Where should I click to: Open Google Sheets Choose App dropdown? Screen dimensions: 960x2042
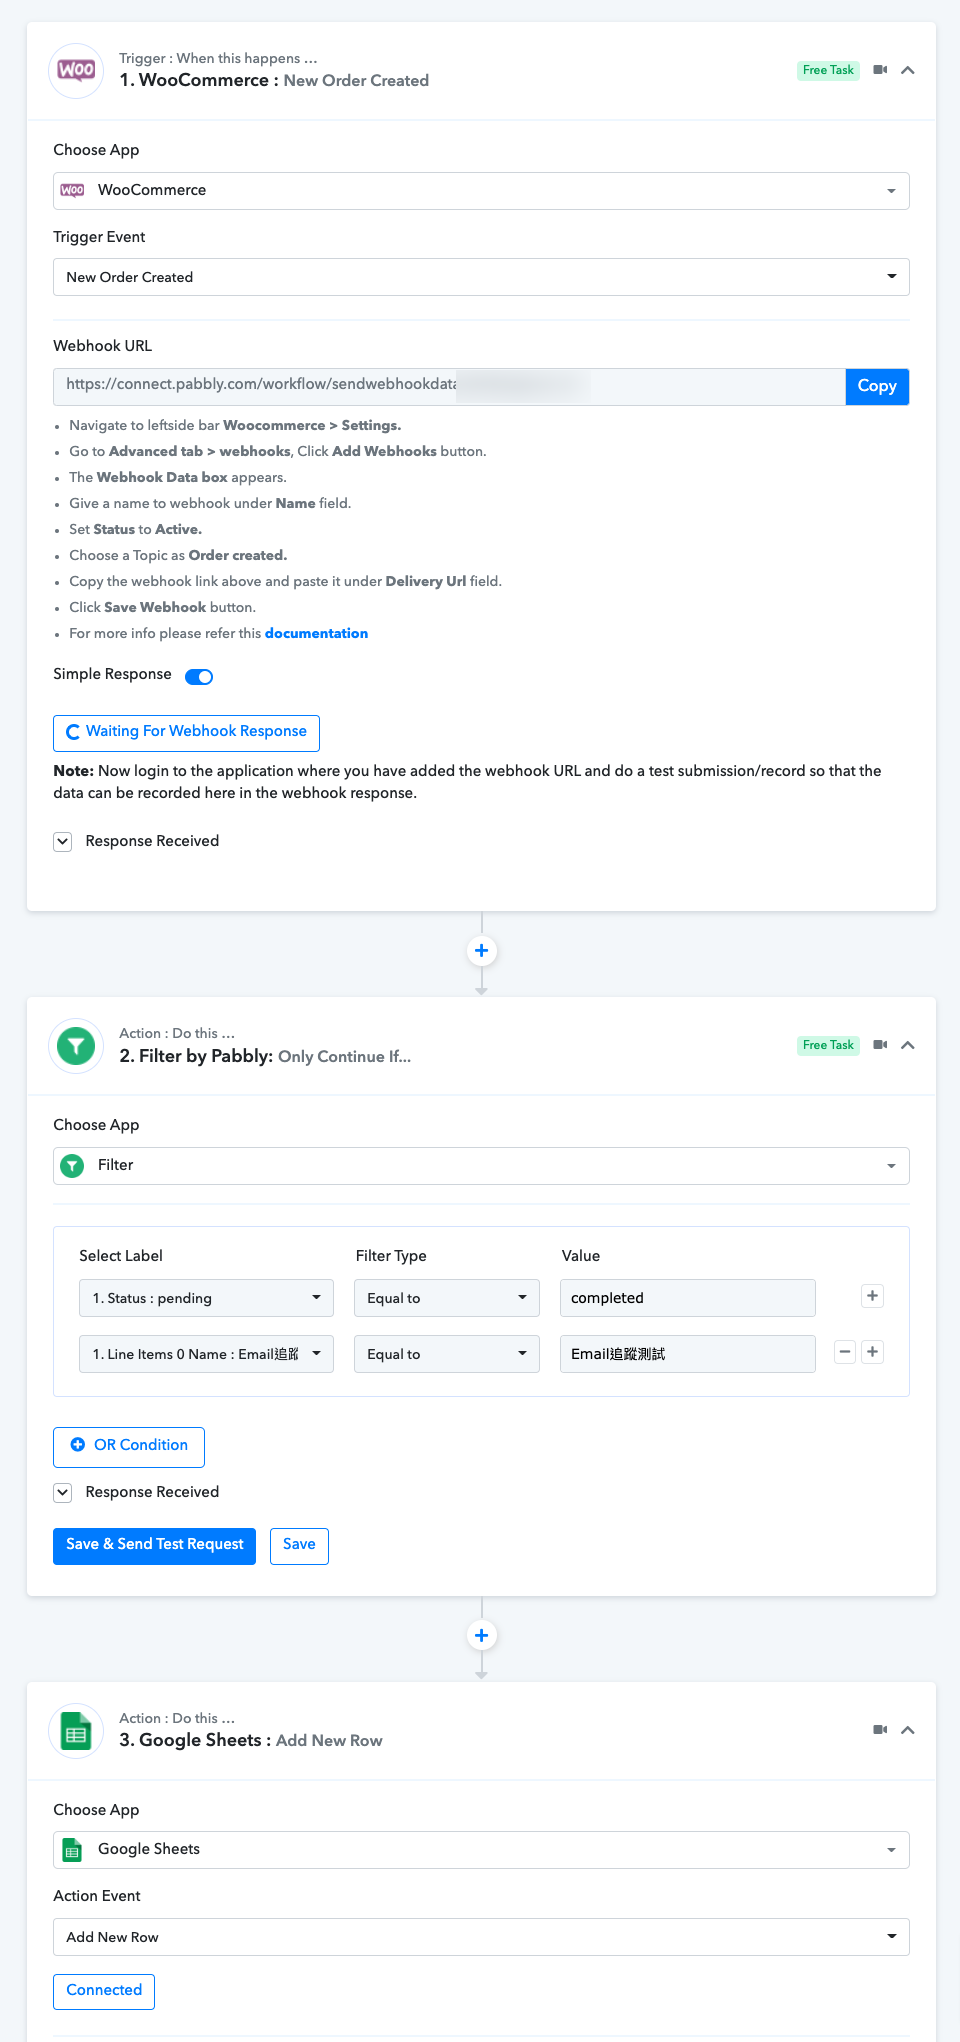481,1850
